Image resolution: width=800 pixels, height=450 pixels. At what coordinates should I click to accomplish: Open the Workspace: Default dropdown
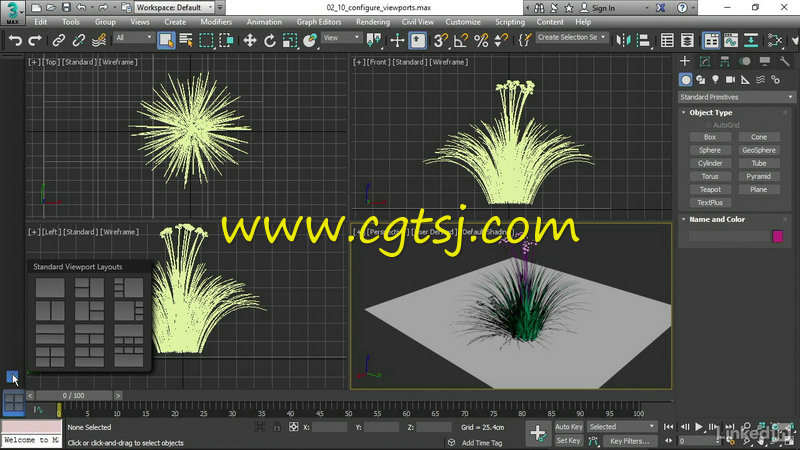[174, 8]
